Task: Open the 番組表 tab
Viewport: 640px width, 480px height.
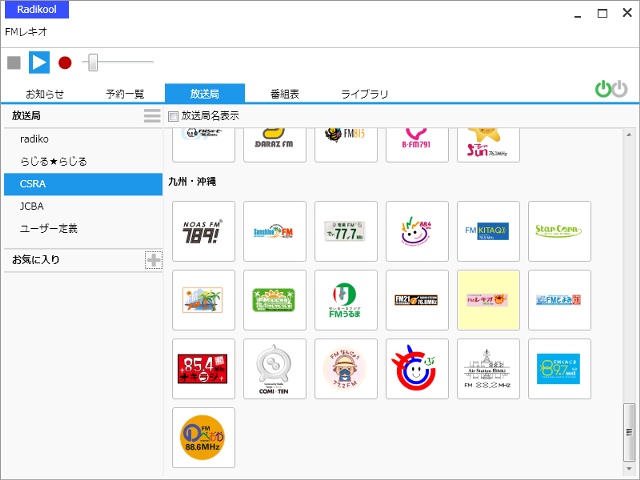Action: point(285,94)
